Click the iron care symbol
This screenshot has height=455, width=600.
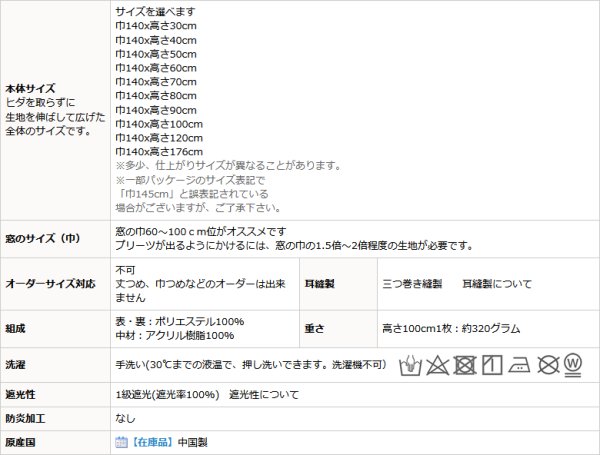pos(519,365)
